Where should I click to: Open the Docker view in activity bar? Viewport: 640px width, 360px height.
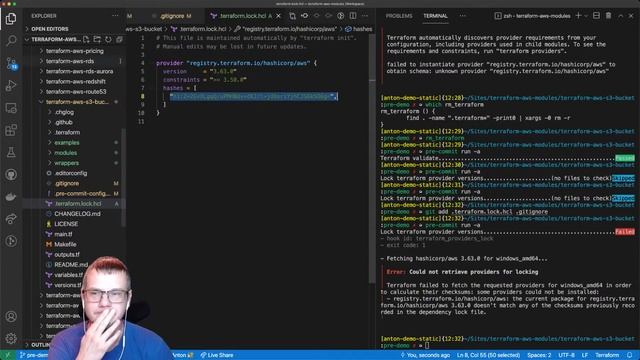click(x=11, y=197)
